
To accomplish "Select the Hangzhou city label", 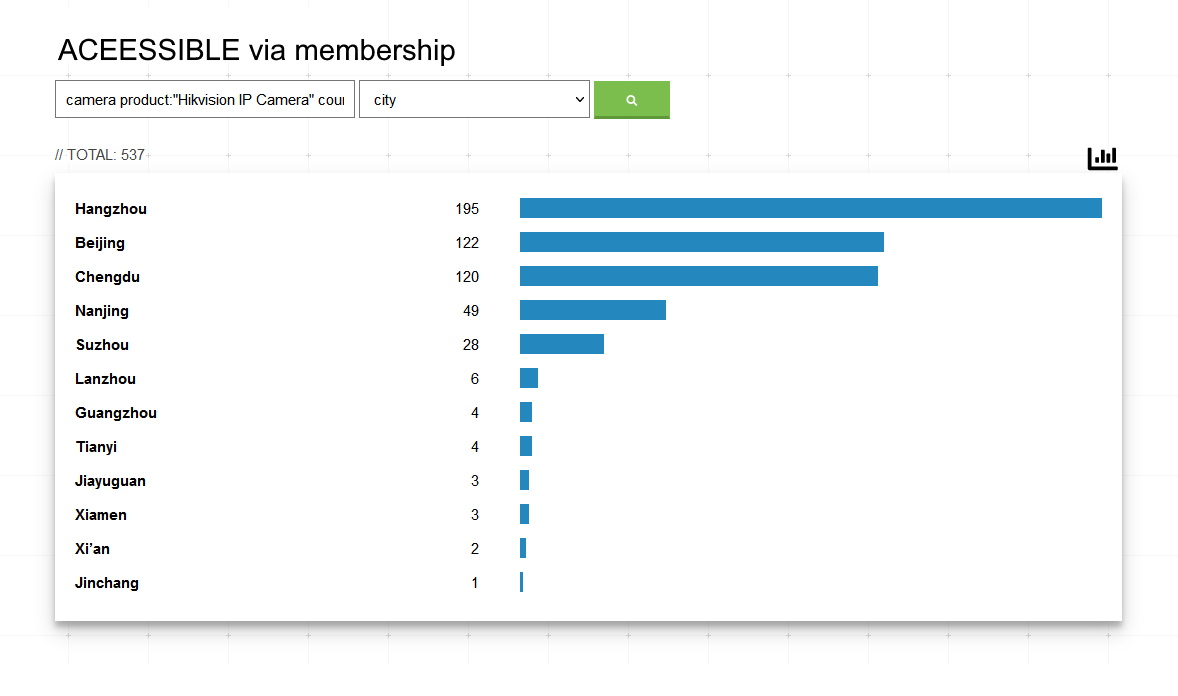I will click(111, 209).
